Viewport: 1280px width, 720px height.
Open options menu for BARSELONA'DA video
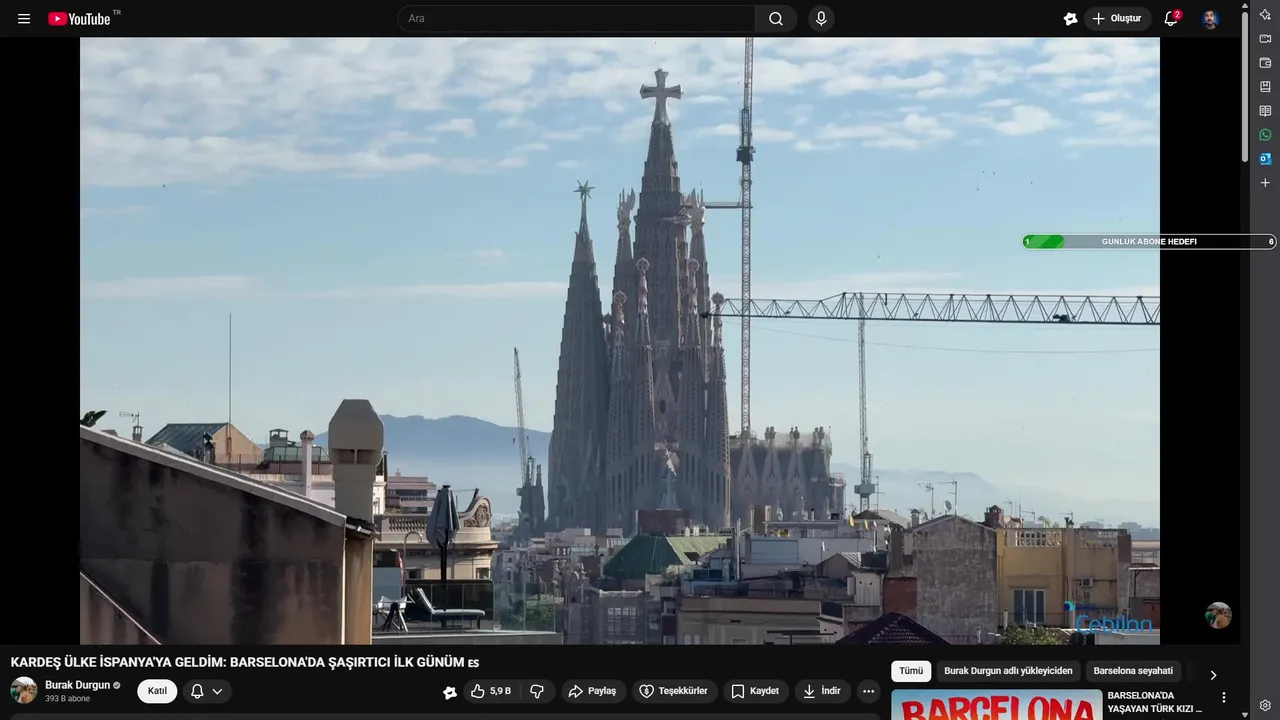pyautogui.click(x=1223, y=698)
